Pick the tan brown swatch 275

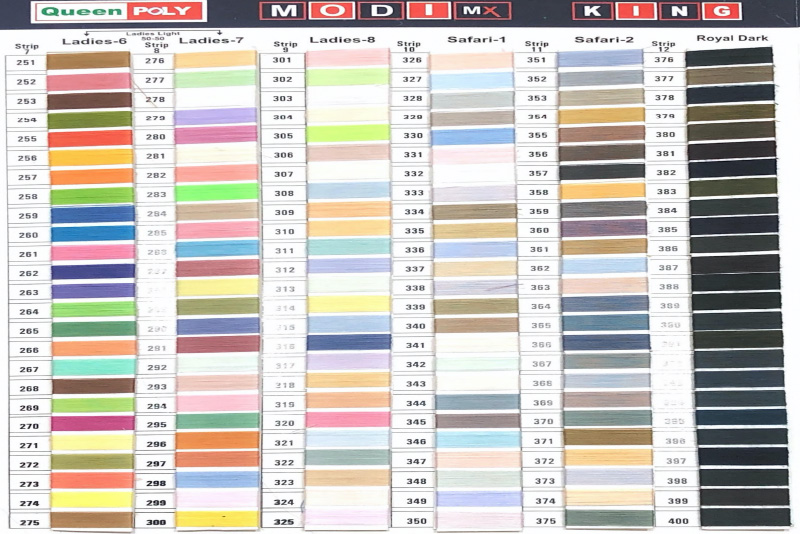pyautogui.click(x=92, y=520)
